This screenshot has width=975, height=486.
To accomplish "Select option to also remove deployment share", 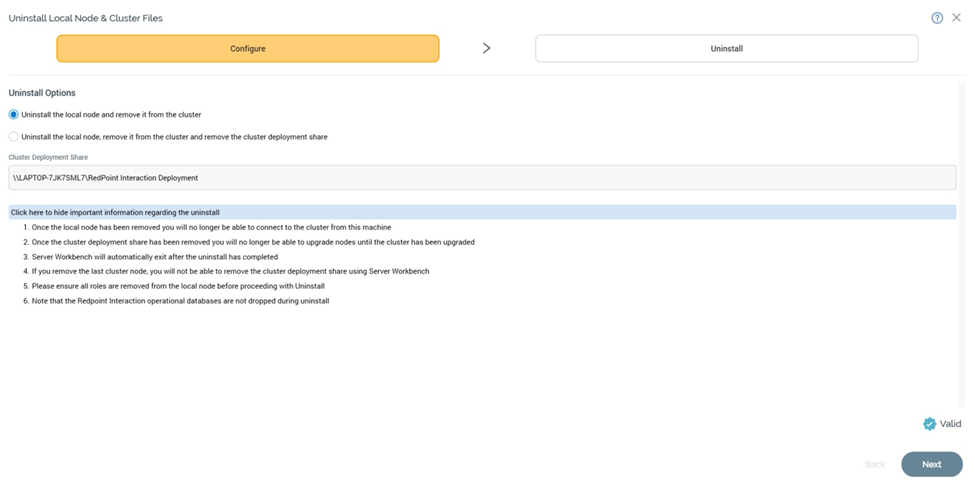I will [14, 137].
